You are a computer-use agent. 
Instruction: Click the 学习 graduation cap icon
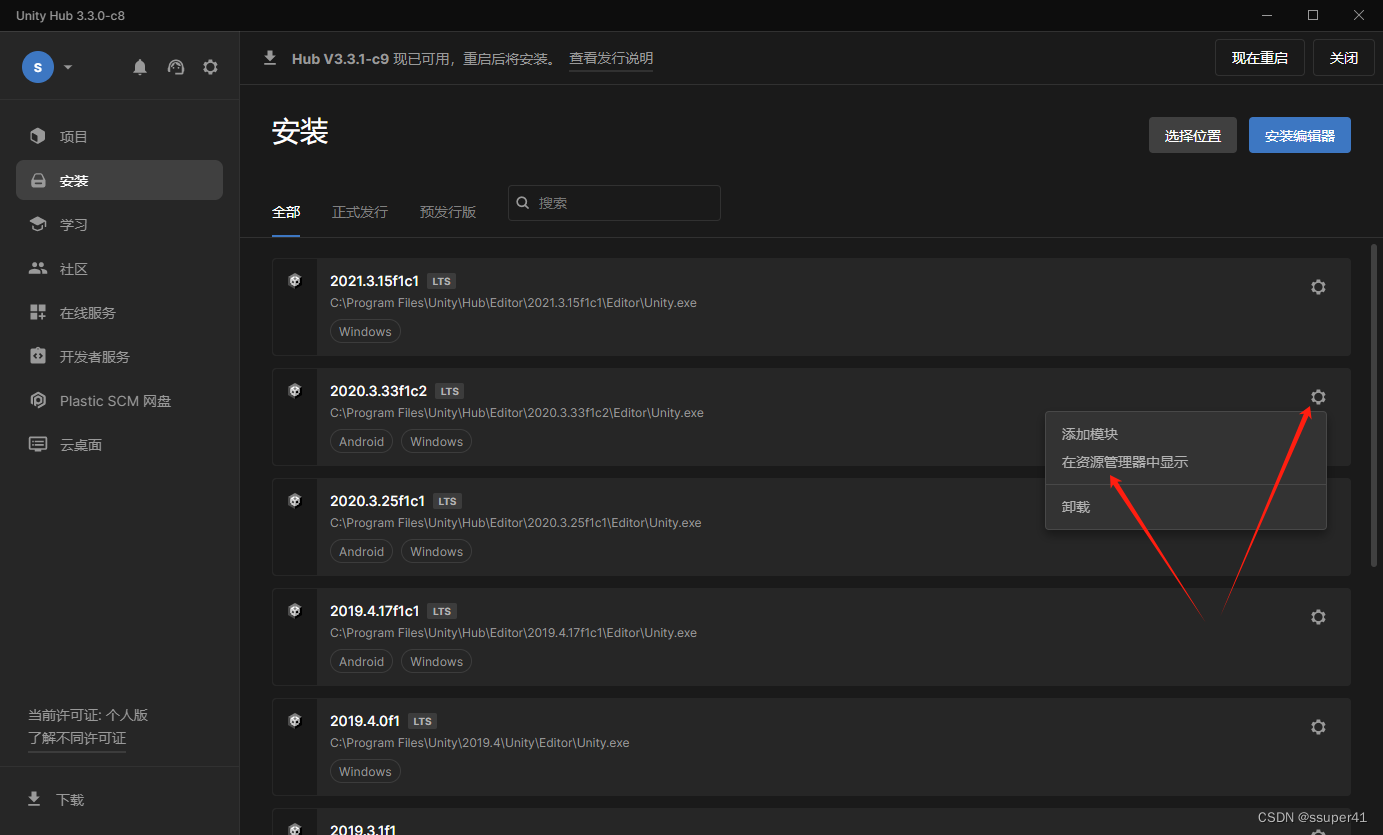coord(38,224)
